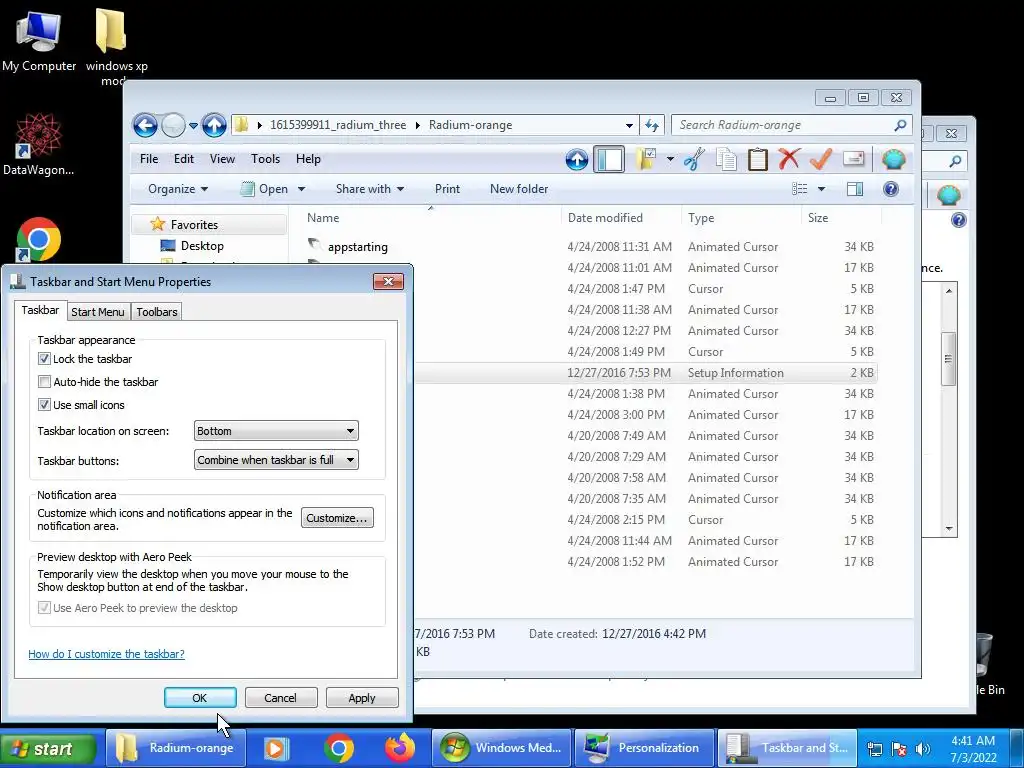1024x768 pixels.
Task: Open the Folder Options icon dropdown arrow
Action: (x=670, y=159)
